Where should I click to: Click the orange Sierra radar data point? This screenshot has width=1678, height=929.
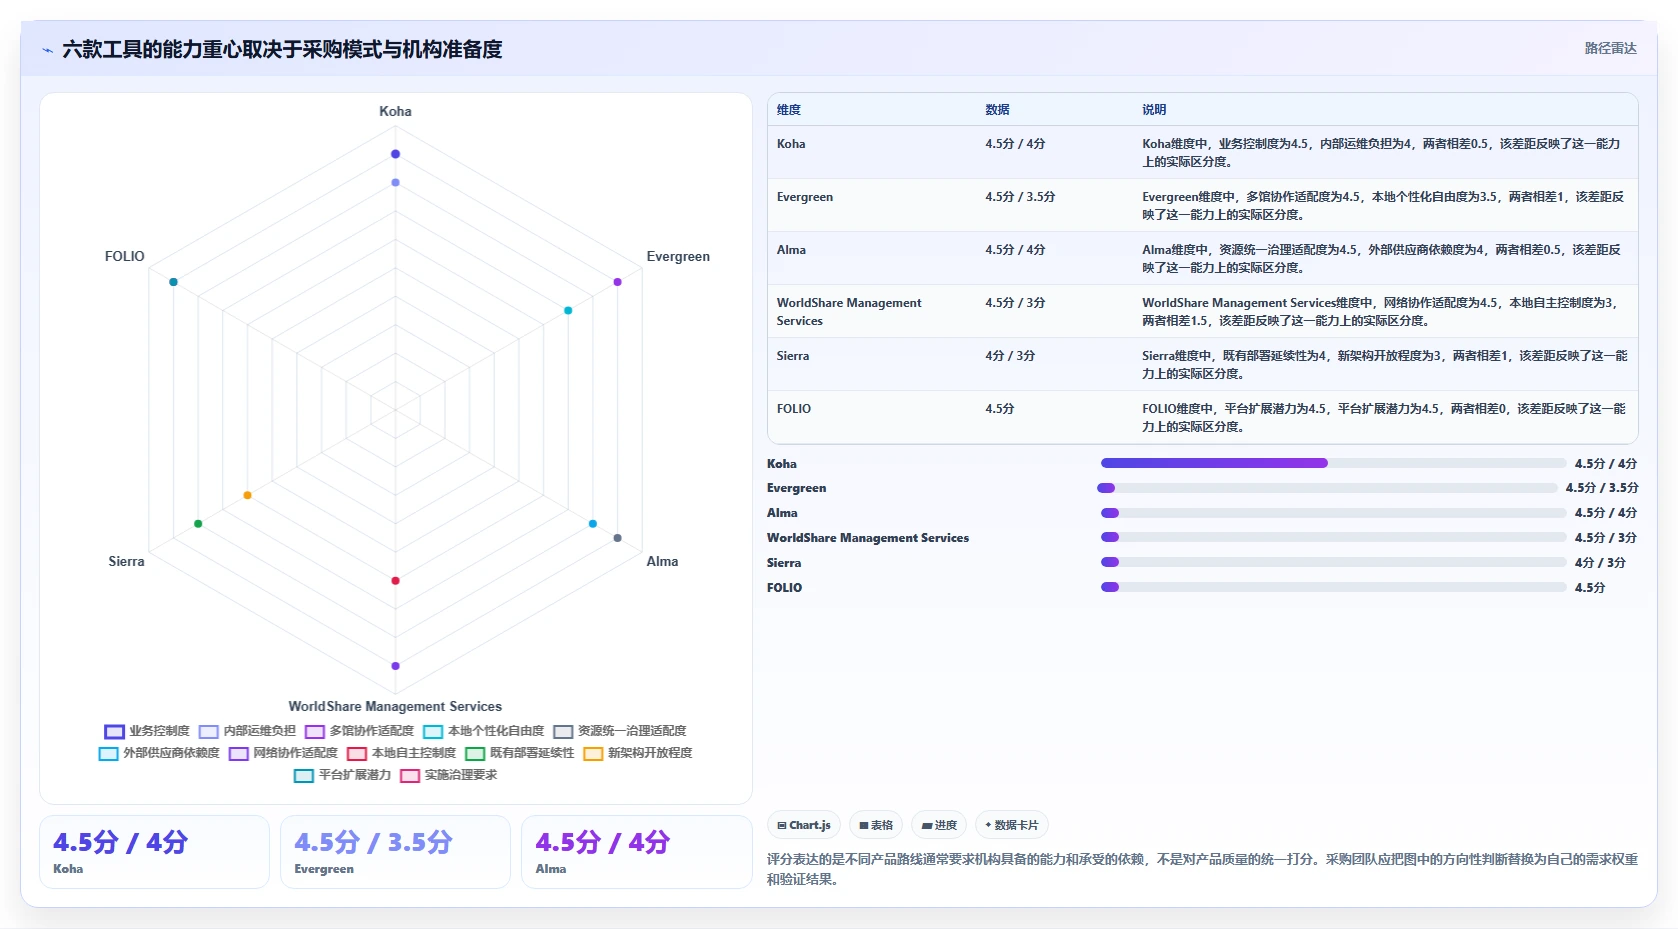pos(247,495)
